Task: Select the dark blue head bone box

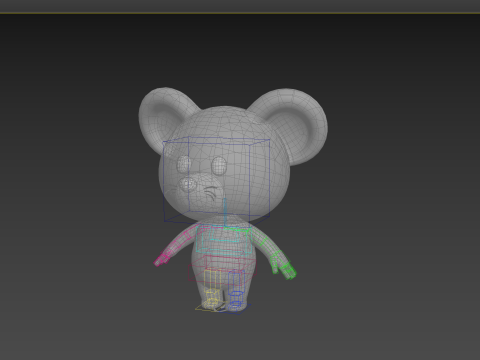Action: [216, 180]
